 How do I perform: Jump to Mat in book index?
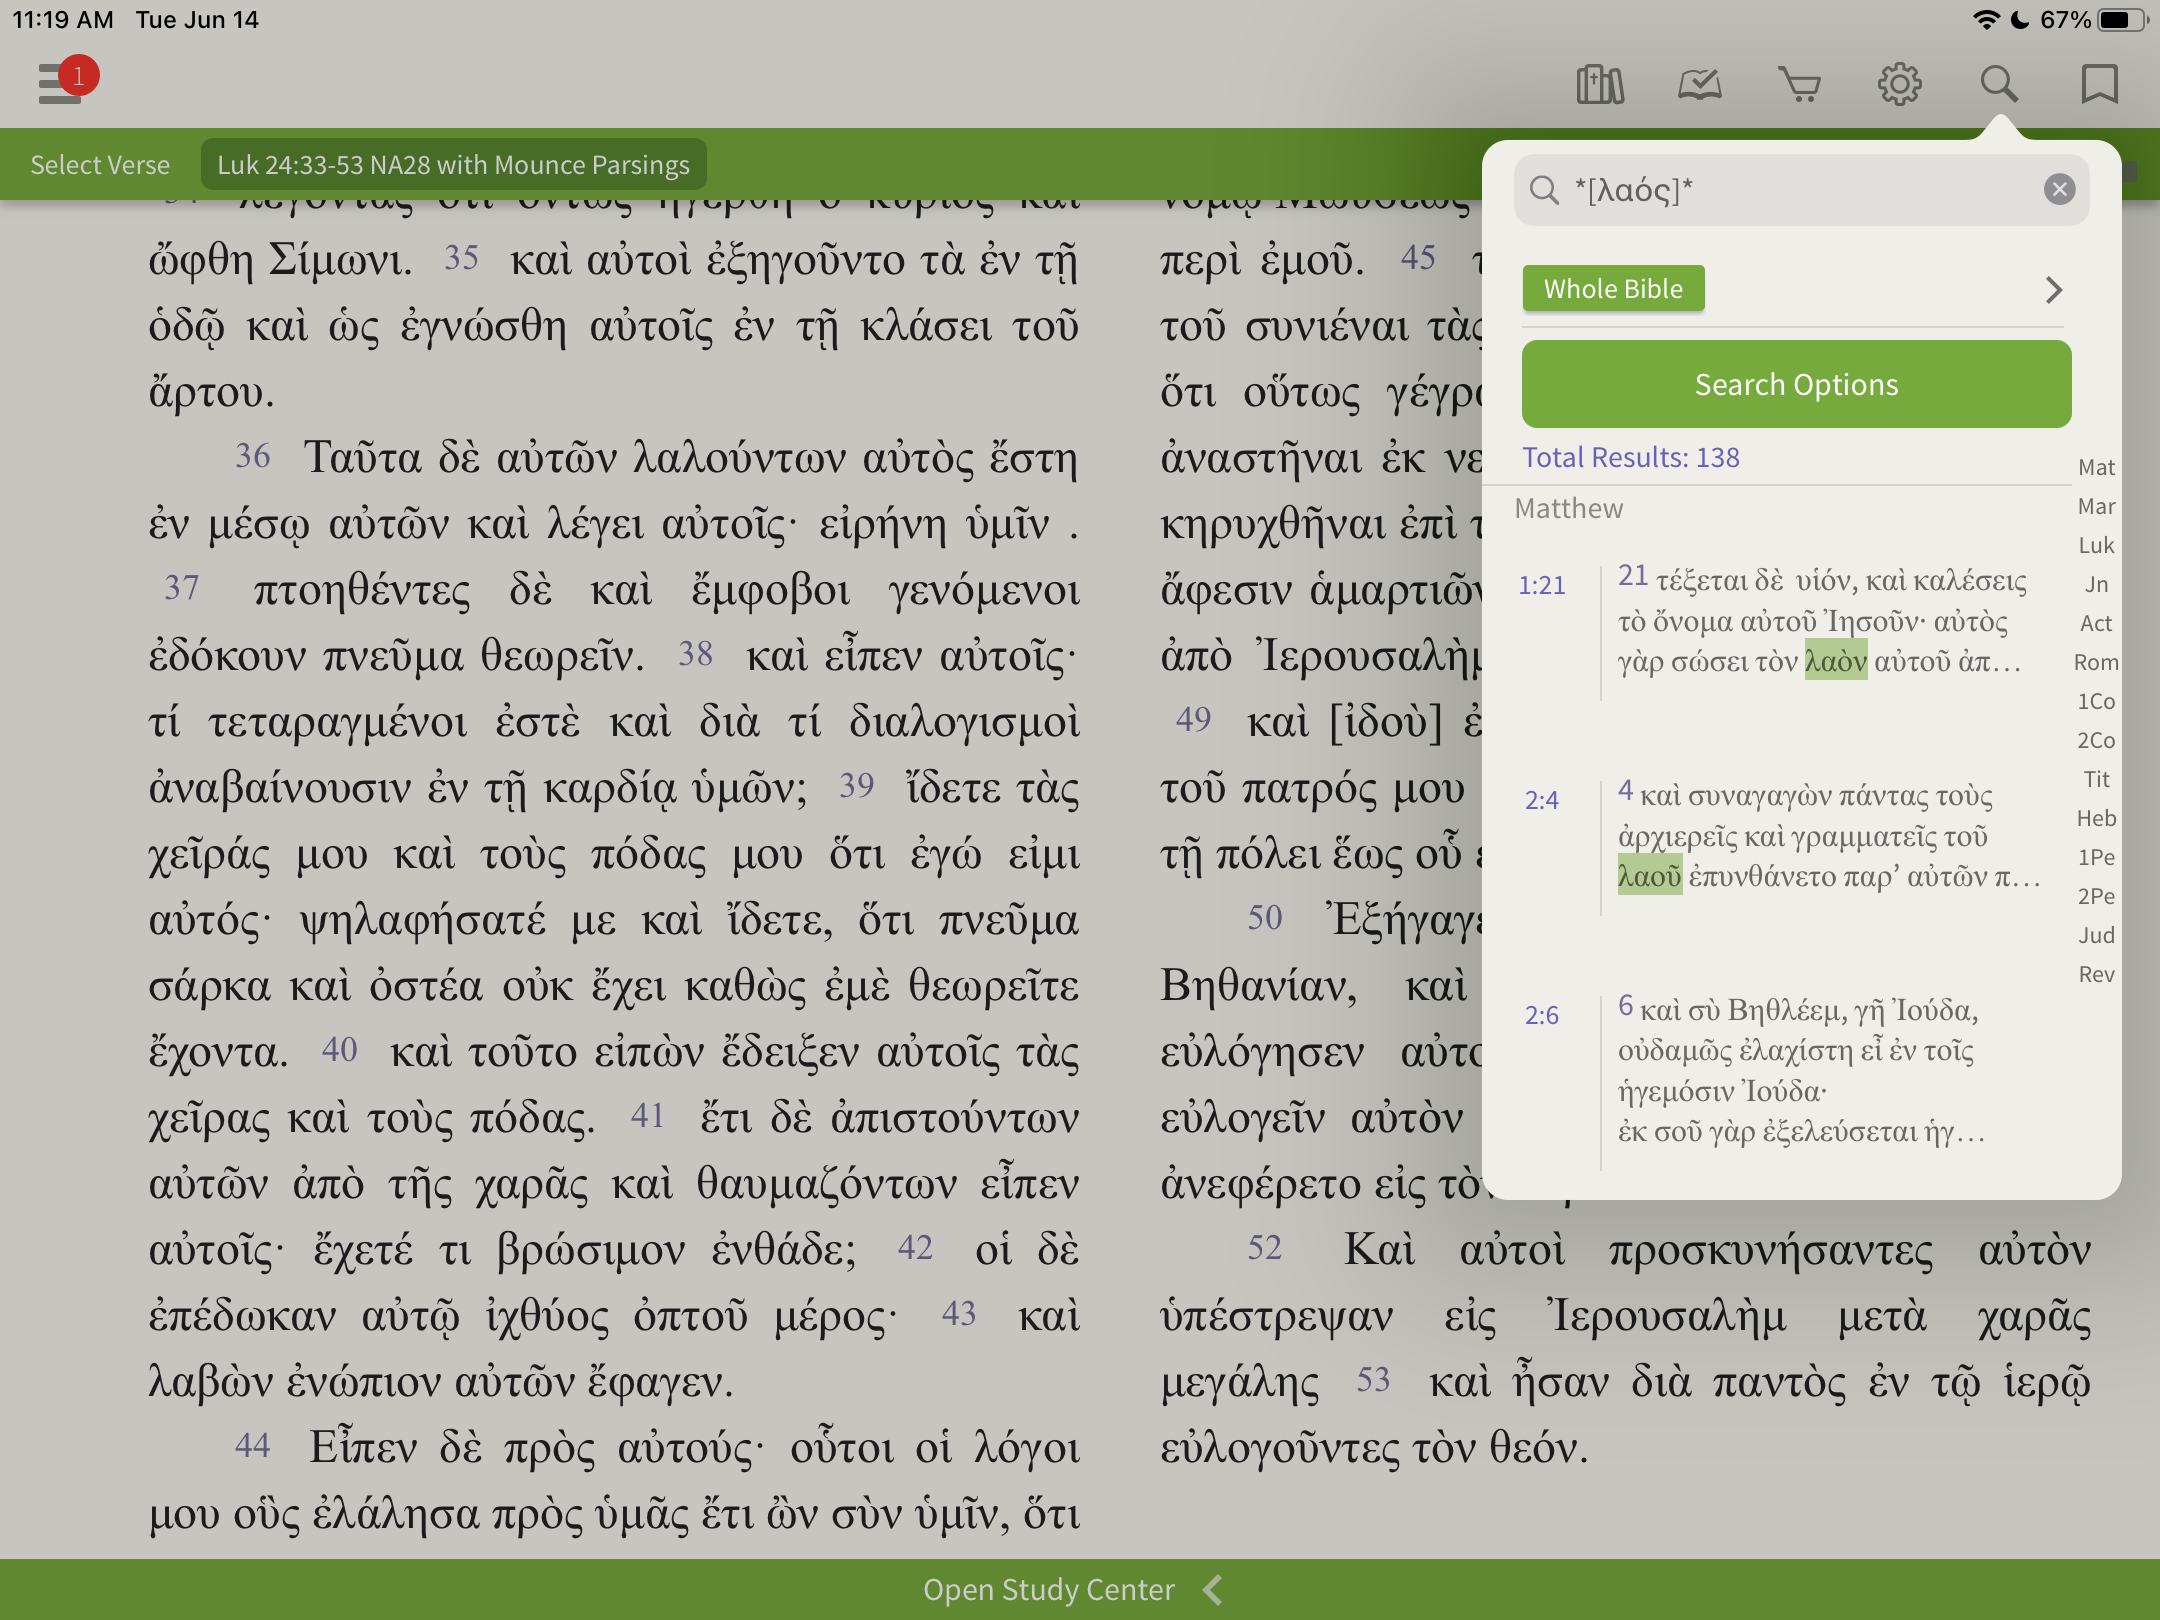2096,467
